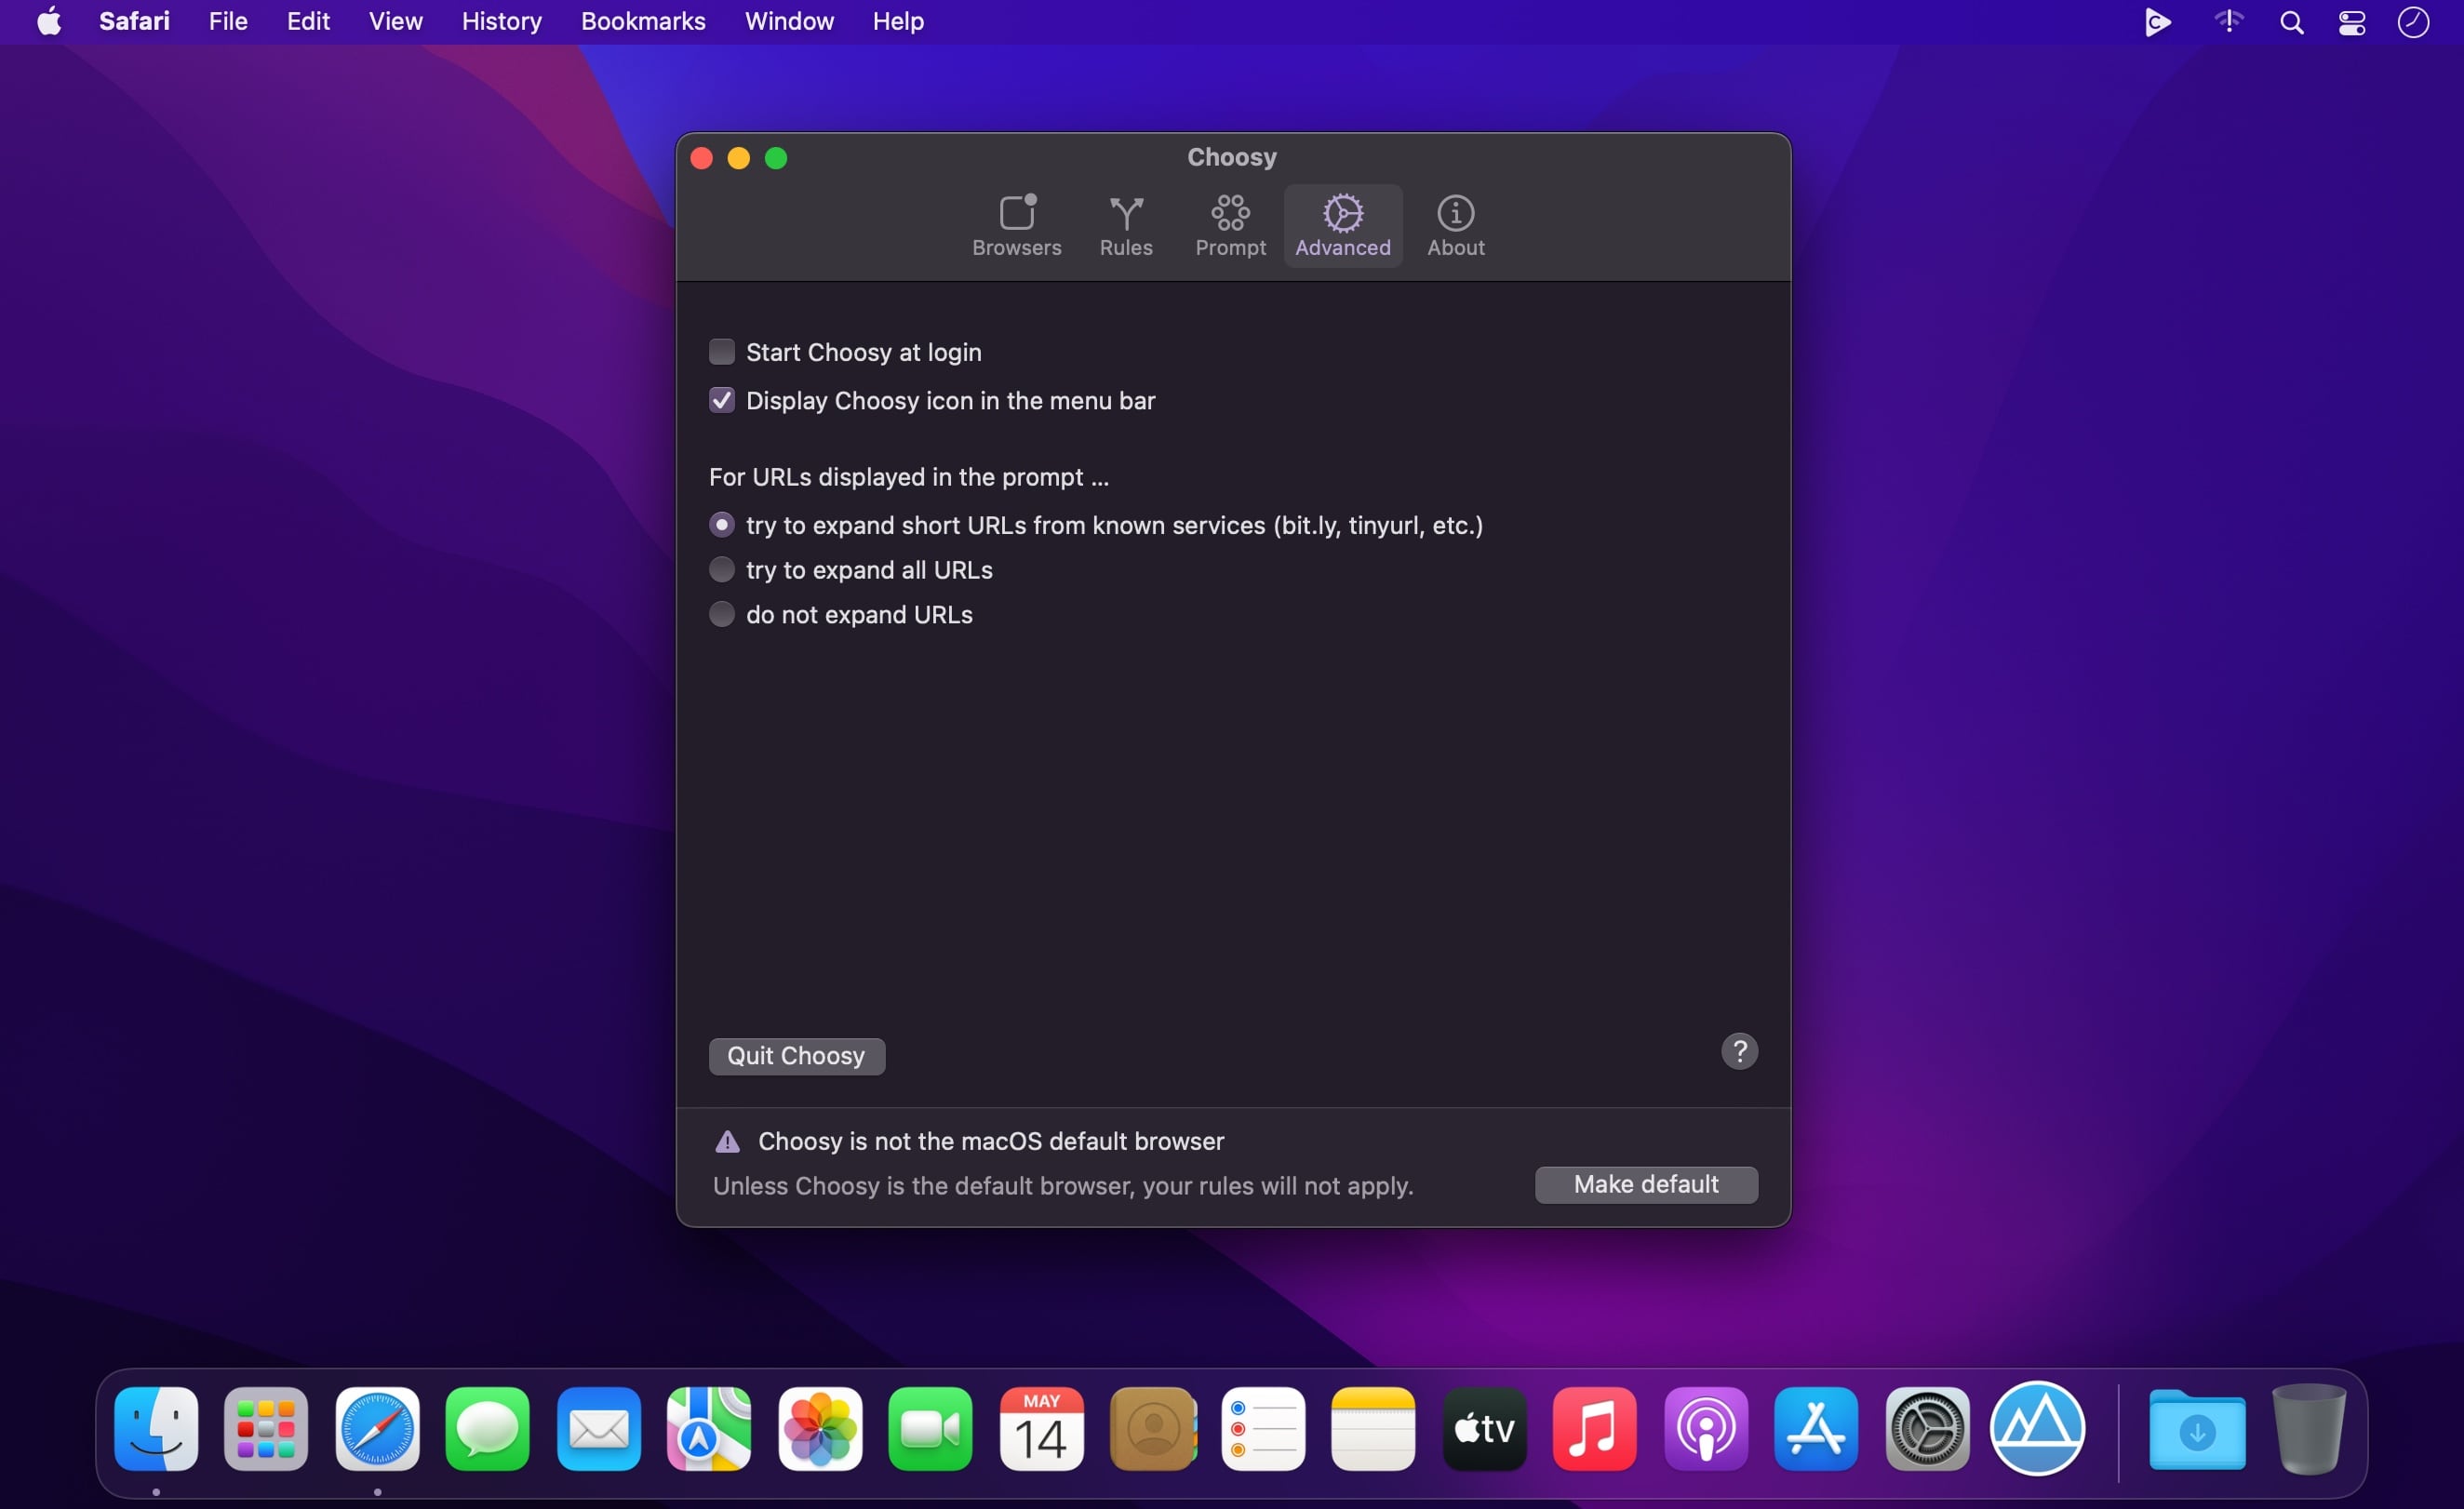The width and height of the screenshot is (2464, 1509).
Task: Open Messages from the Dock
Action: 487,1428
